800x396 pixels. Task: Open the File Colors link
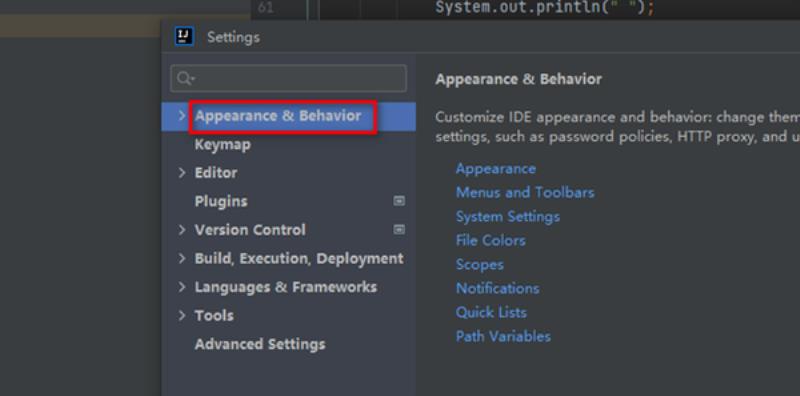(490, 241)
